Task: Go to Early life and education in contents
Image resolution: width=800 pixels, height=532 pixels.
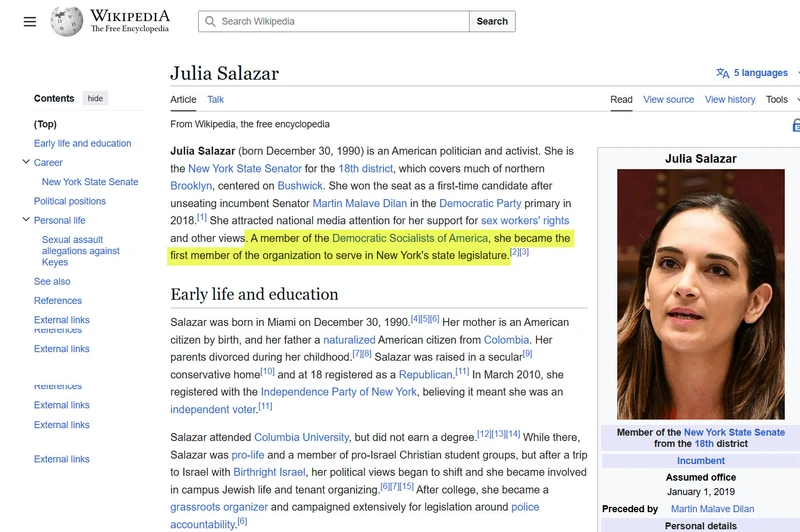Action: click(83, 143)
